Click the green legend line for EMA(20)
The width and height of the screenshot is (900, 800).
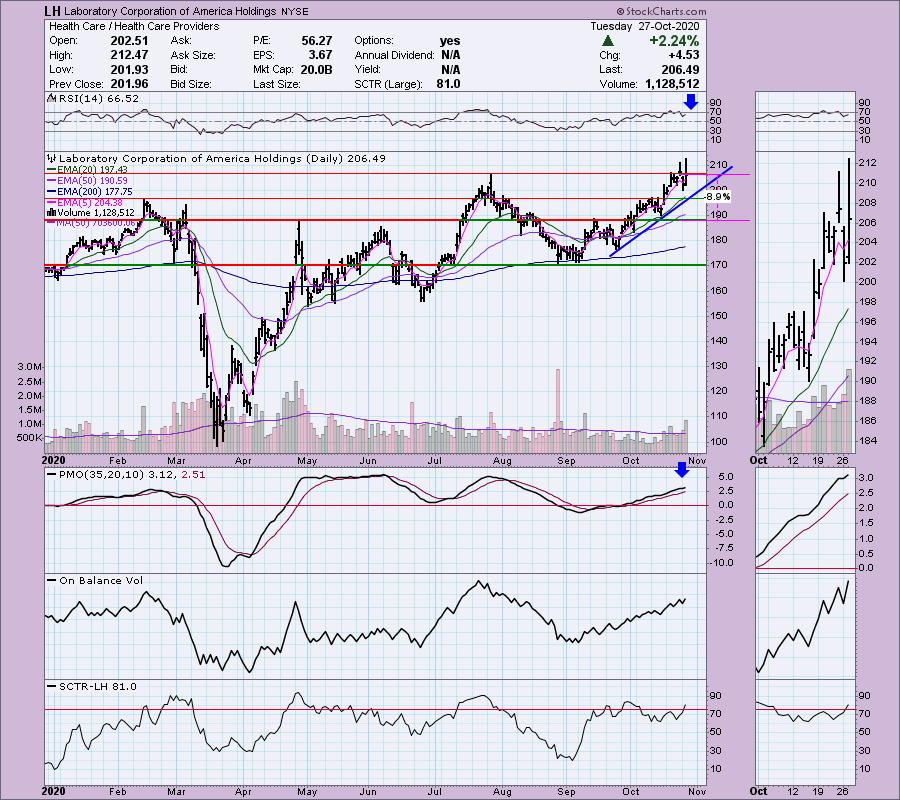click(51, 170)
